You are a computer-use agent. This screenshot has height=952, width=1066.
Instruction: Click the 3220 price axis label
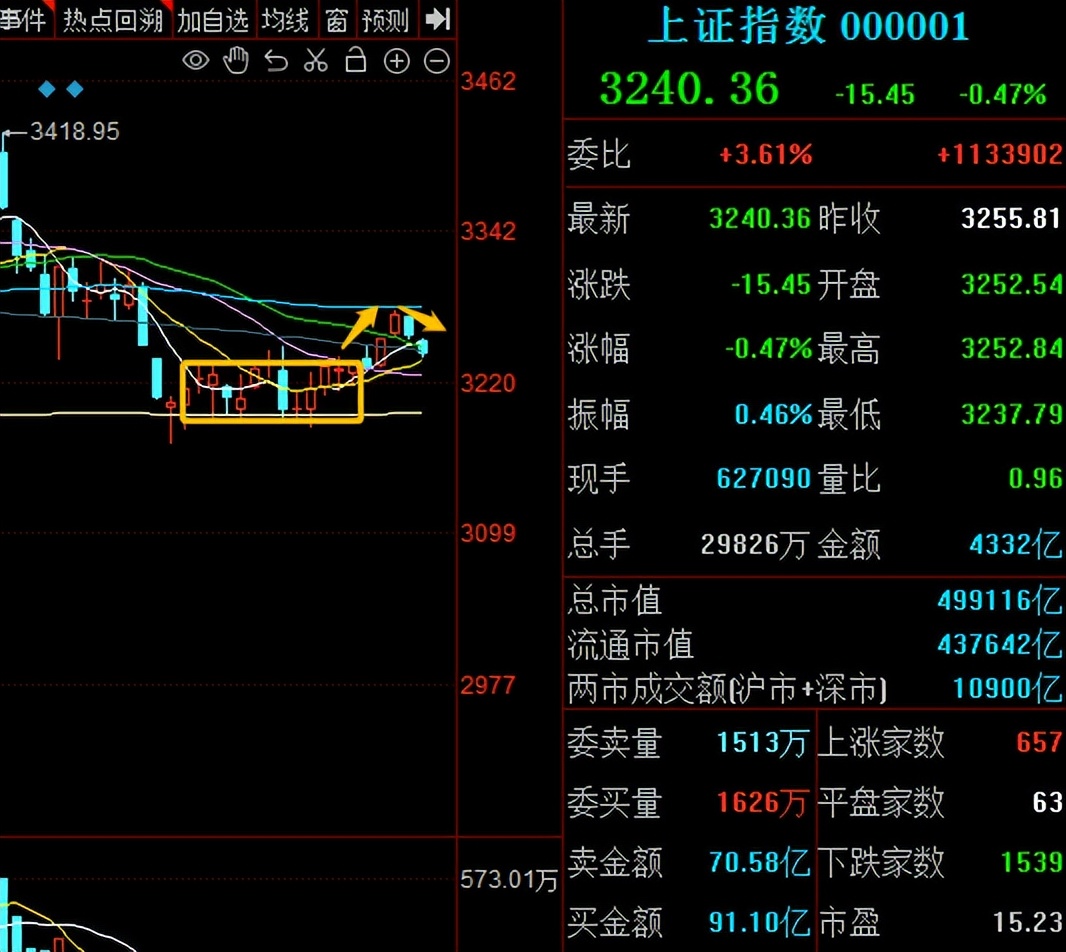coord(488,383)
